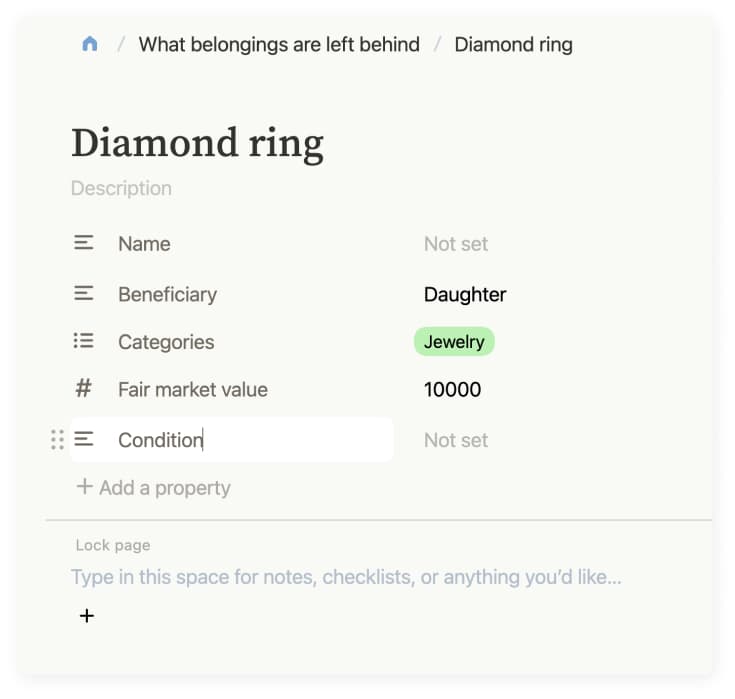Open the 'What belongings are left behind' breadcrumb
Viewport: 735px width, 699px height.
pos(279,44)
